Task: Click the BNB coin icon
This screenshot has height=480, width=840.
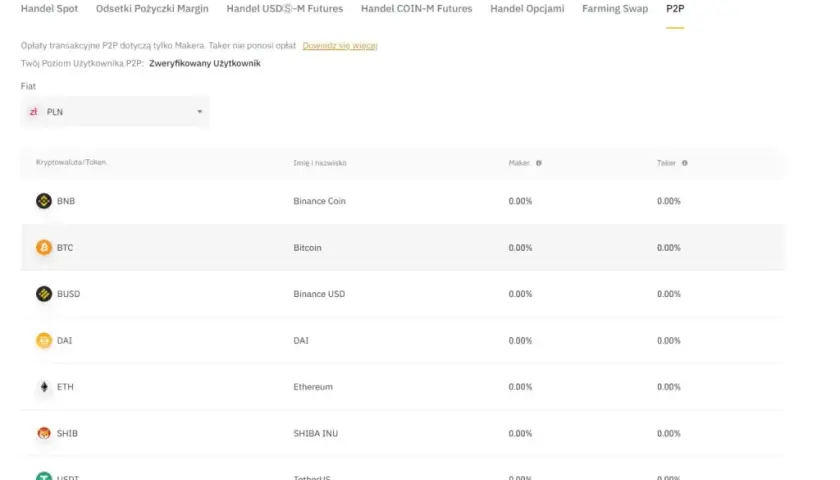Action: point(44,201)
